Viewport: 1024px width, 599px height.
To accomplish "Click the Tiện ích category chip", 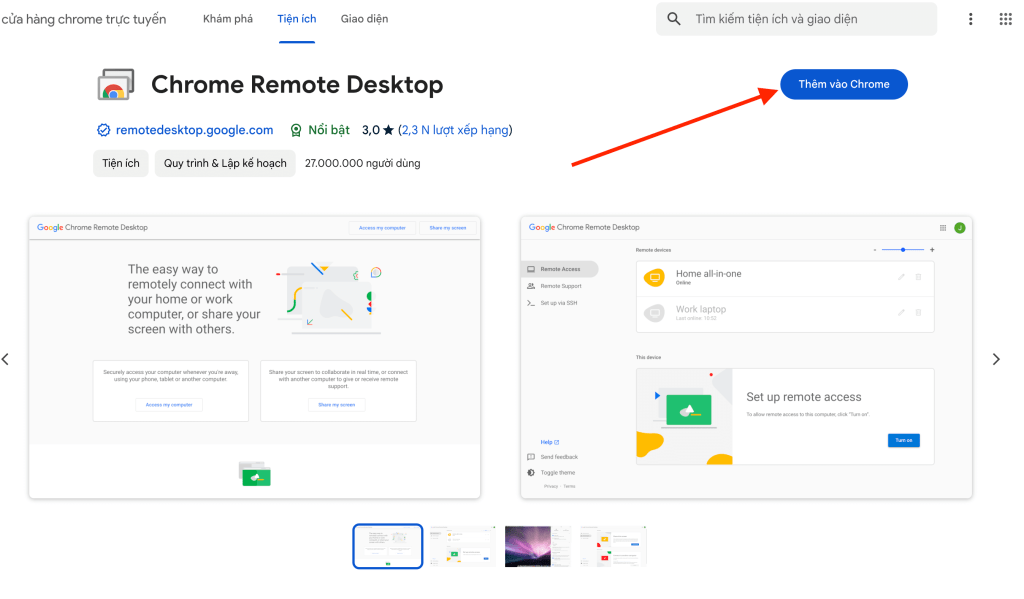I will 121,163.
